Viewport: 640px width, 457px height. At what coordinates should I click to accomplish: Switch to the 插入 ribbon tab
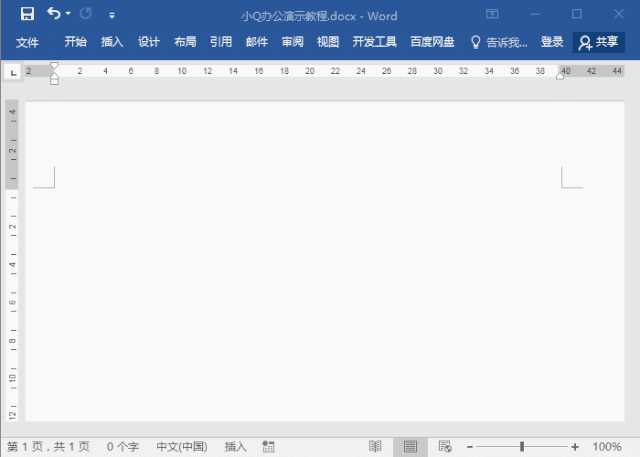pos(112,42)
